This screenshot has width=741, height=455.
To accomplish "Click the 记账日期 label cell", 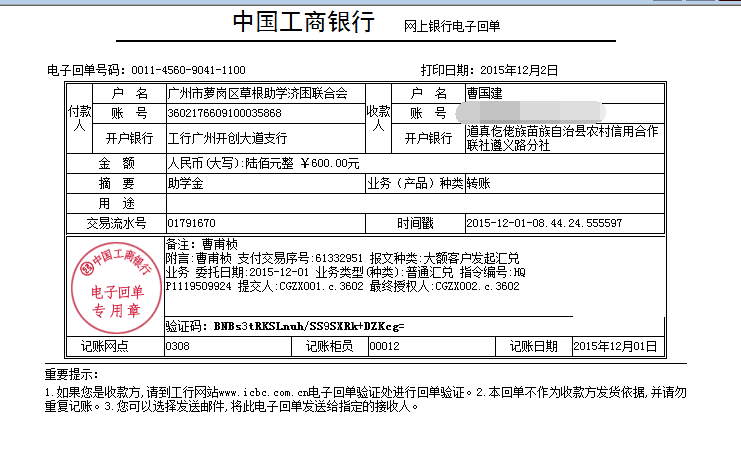I will 534,346.
